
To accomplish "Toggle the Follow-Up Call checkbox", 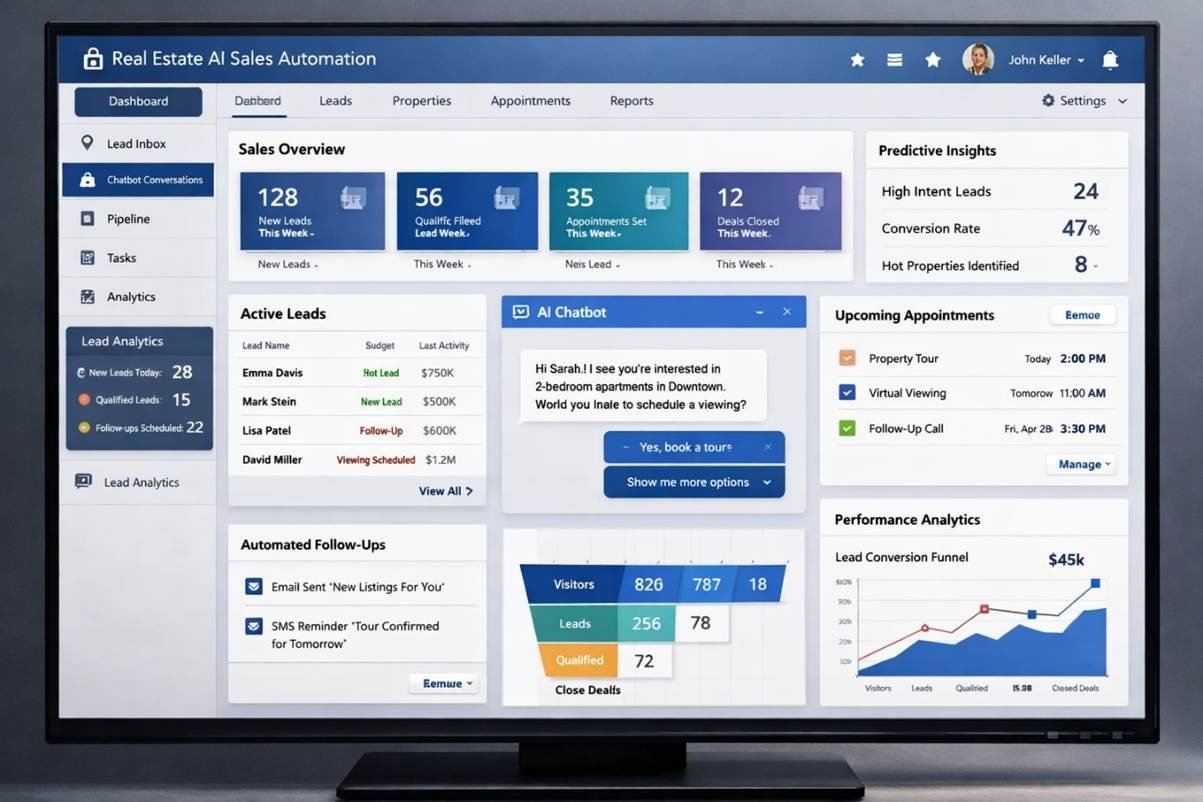I will pyautogui.click(x=847, y=428).
